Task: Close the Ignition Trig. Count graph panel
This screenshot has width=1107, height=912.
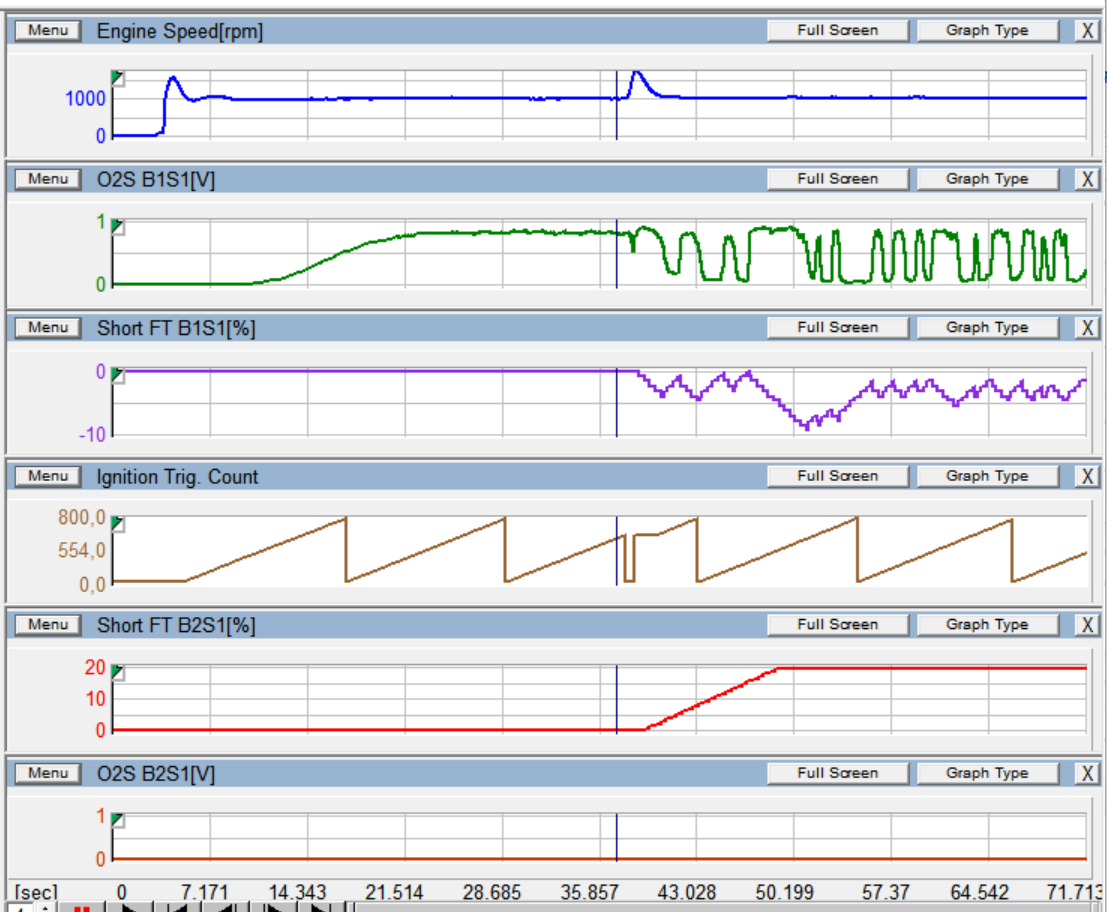Action: tap(1087, 477)
